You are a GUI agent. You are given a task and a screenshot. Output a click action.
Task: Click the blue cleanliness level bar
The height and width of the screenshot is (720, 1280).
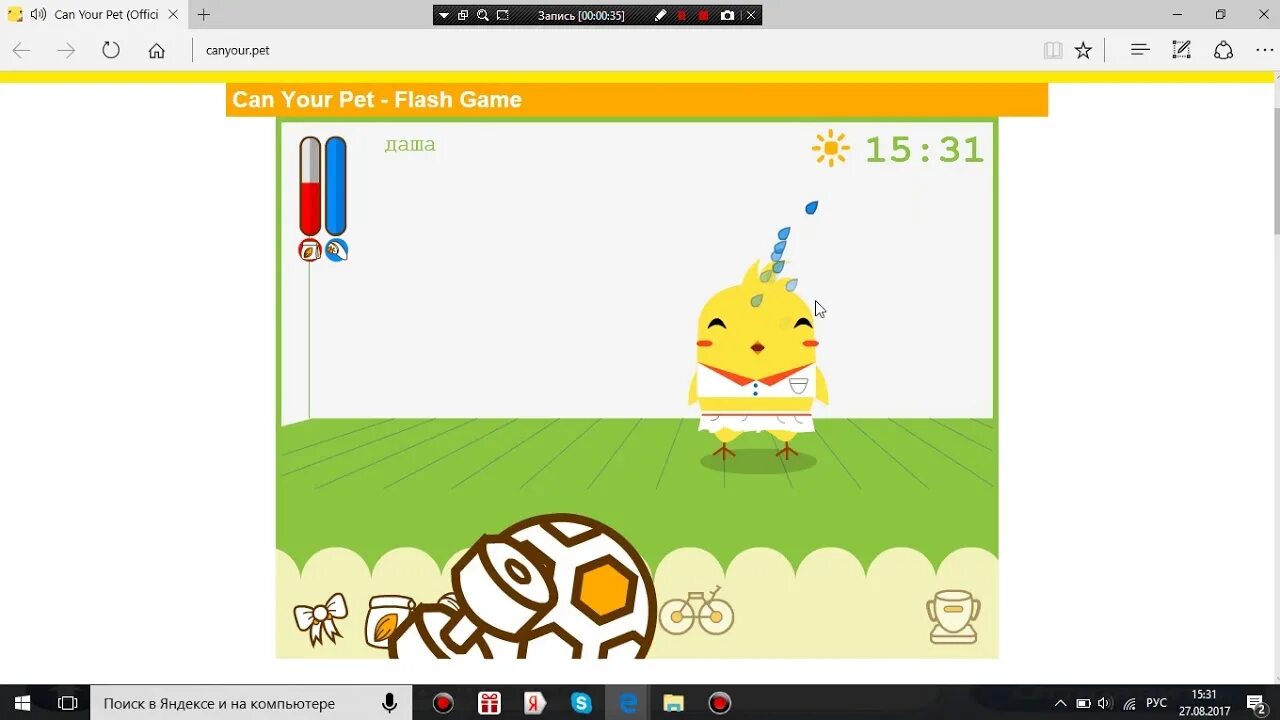pyautogui.click(x=336, y=186)
